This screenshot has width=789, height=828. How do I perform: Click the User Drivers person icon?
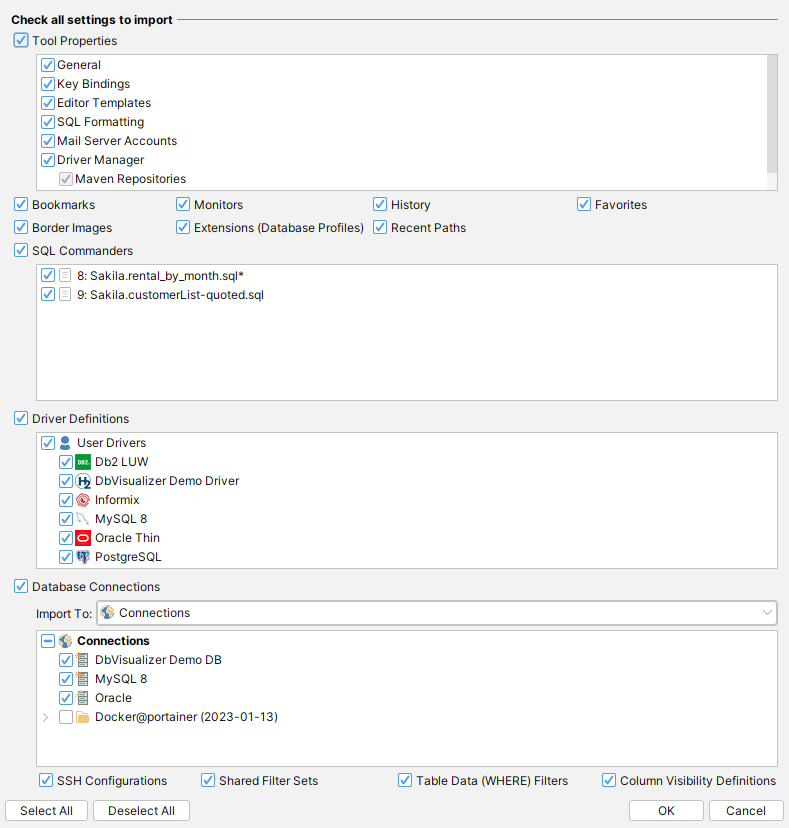(65, 443)
